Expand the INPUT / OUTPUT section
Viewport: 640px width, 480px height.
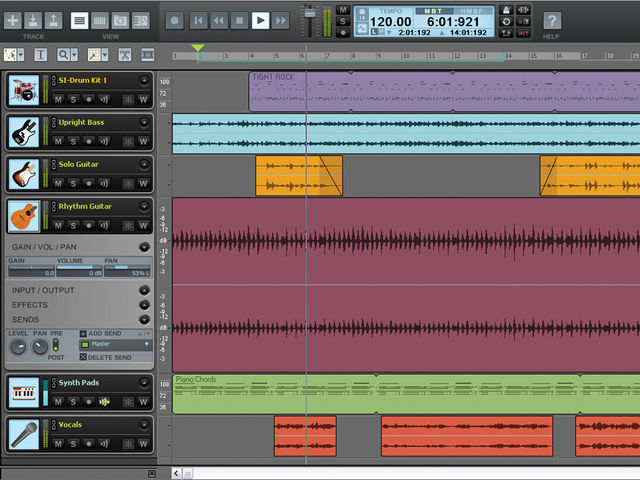click(x=144, y=290)
